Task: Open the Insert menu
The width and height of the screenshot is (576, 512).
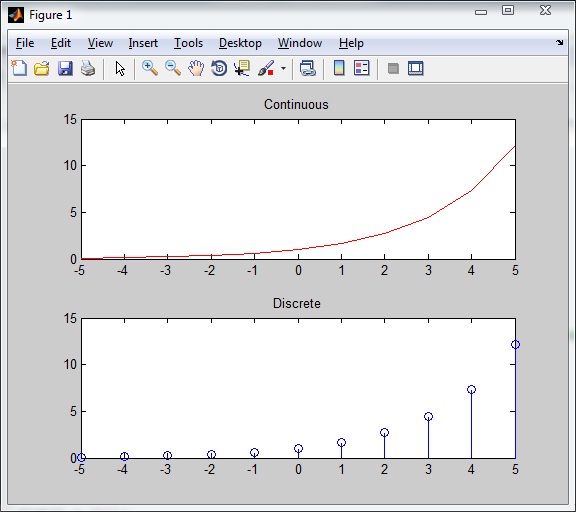Action: coord(143,43)
